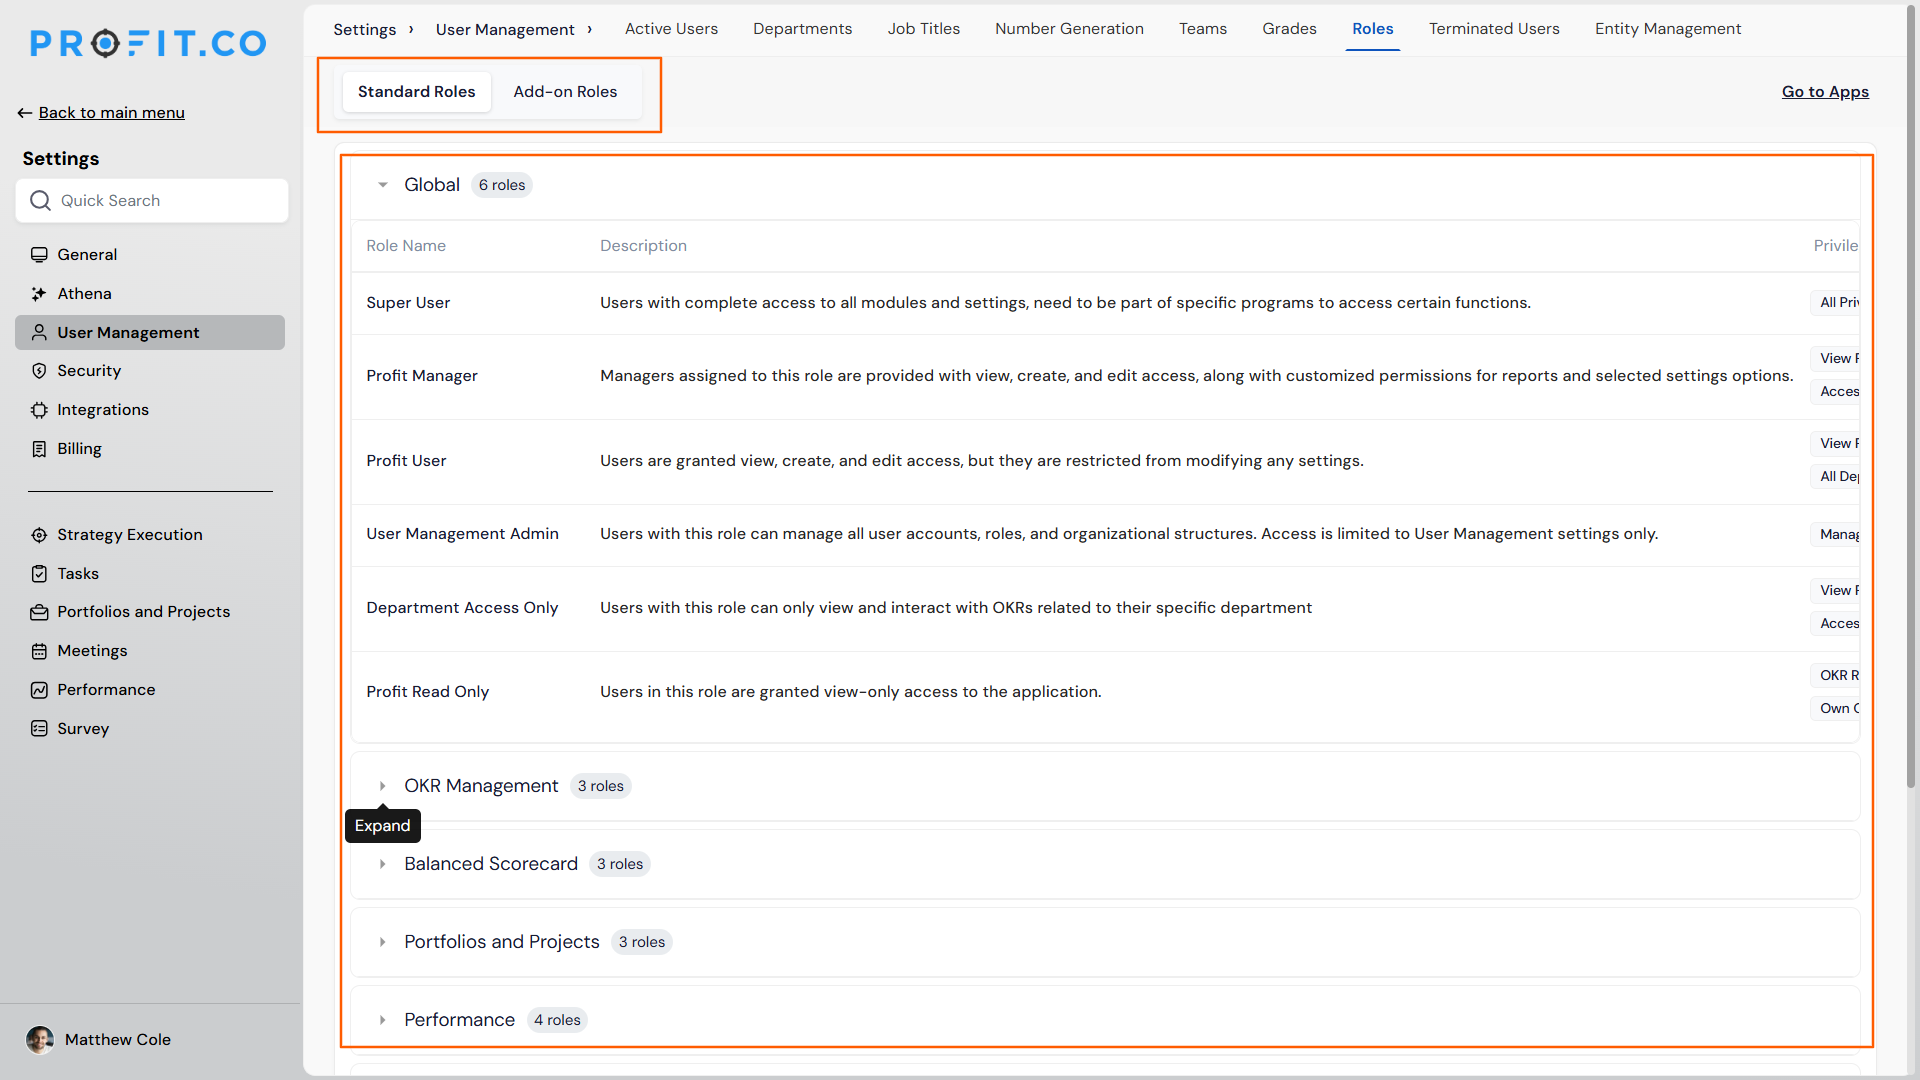Select the Roles tab
Screen dimensions: 1920x1080
pyautogui.click(x=1373, y=29)
